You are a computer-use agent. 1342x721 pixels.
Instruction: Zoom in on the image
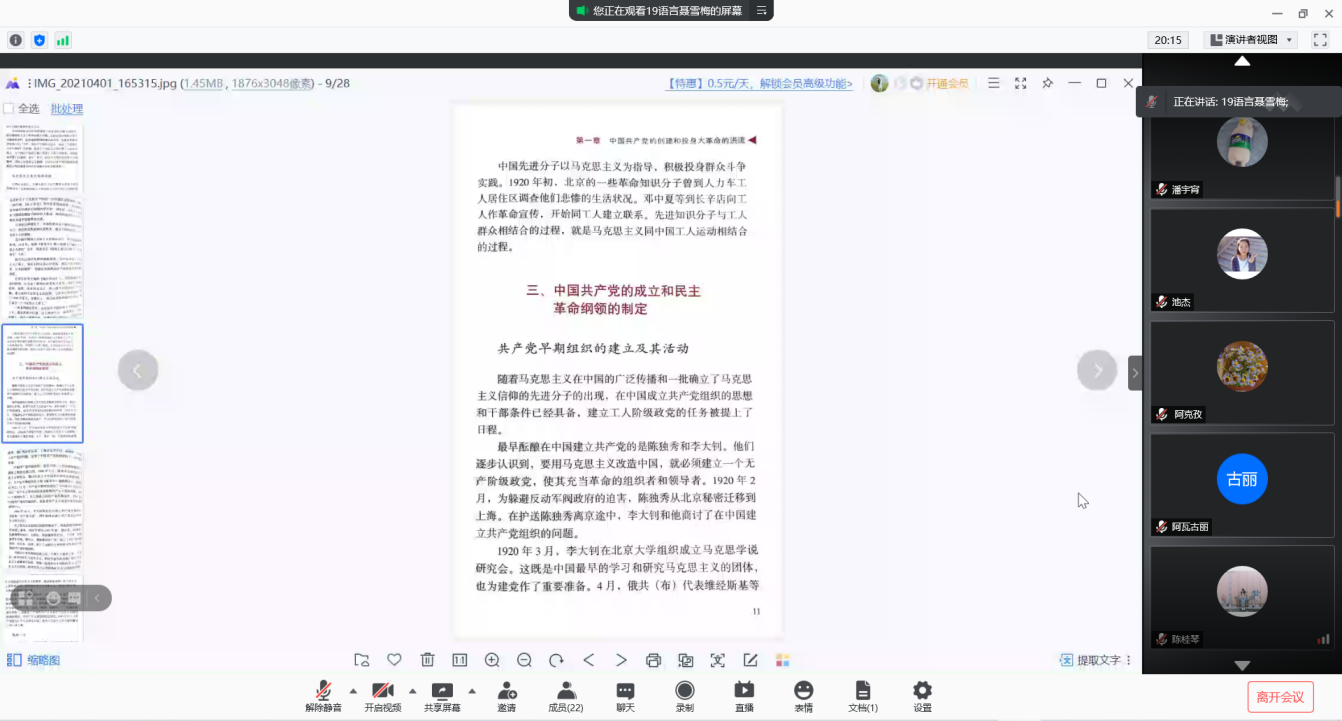point(492,660)
